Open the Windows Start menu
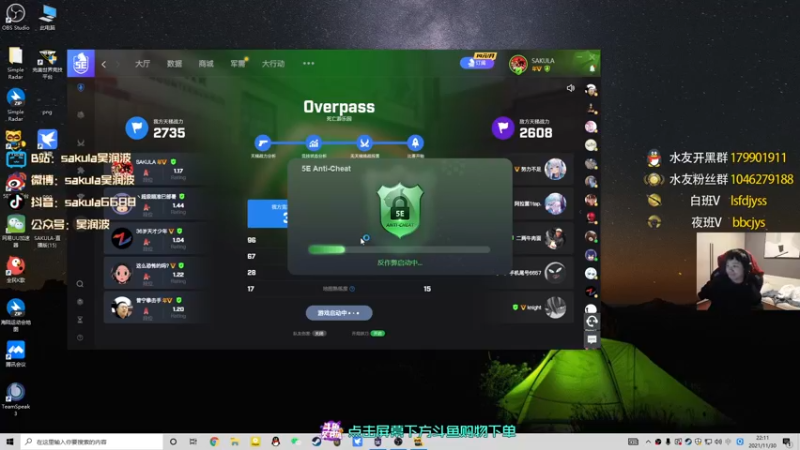The width and height of the screenshot is (800, 450). [x=10, y=442]
